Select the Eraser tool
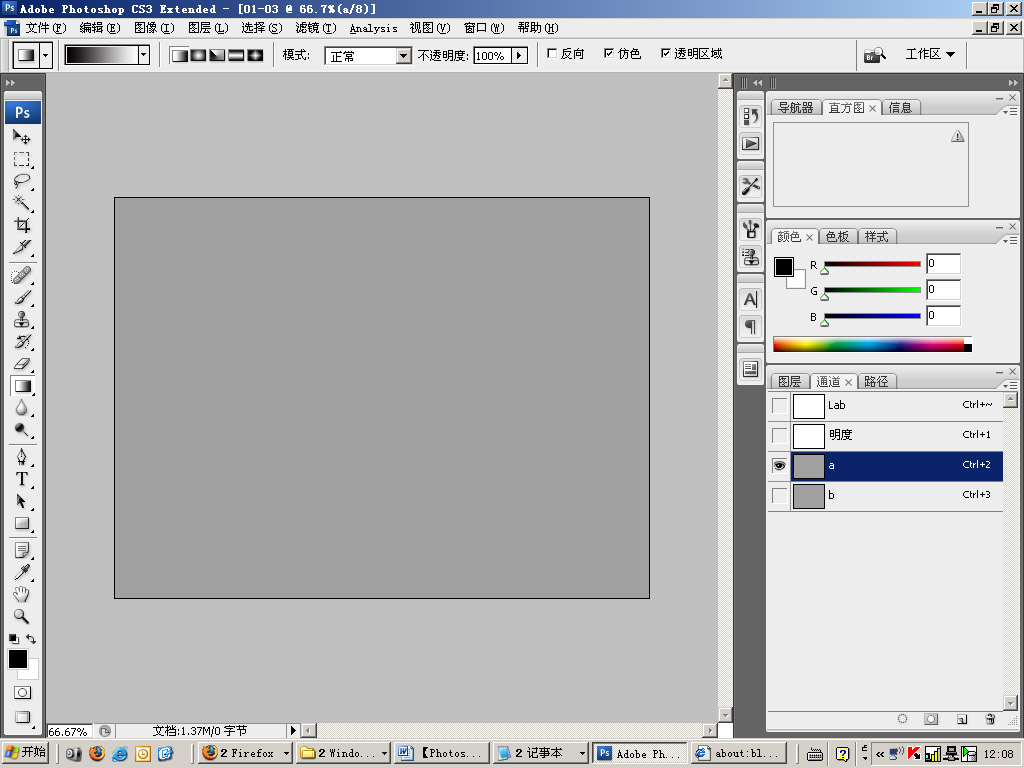The image size is (1024, 768). click(x=22, y=364)
